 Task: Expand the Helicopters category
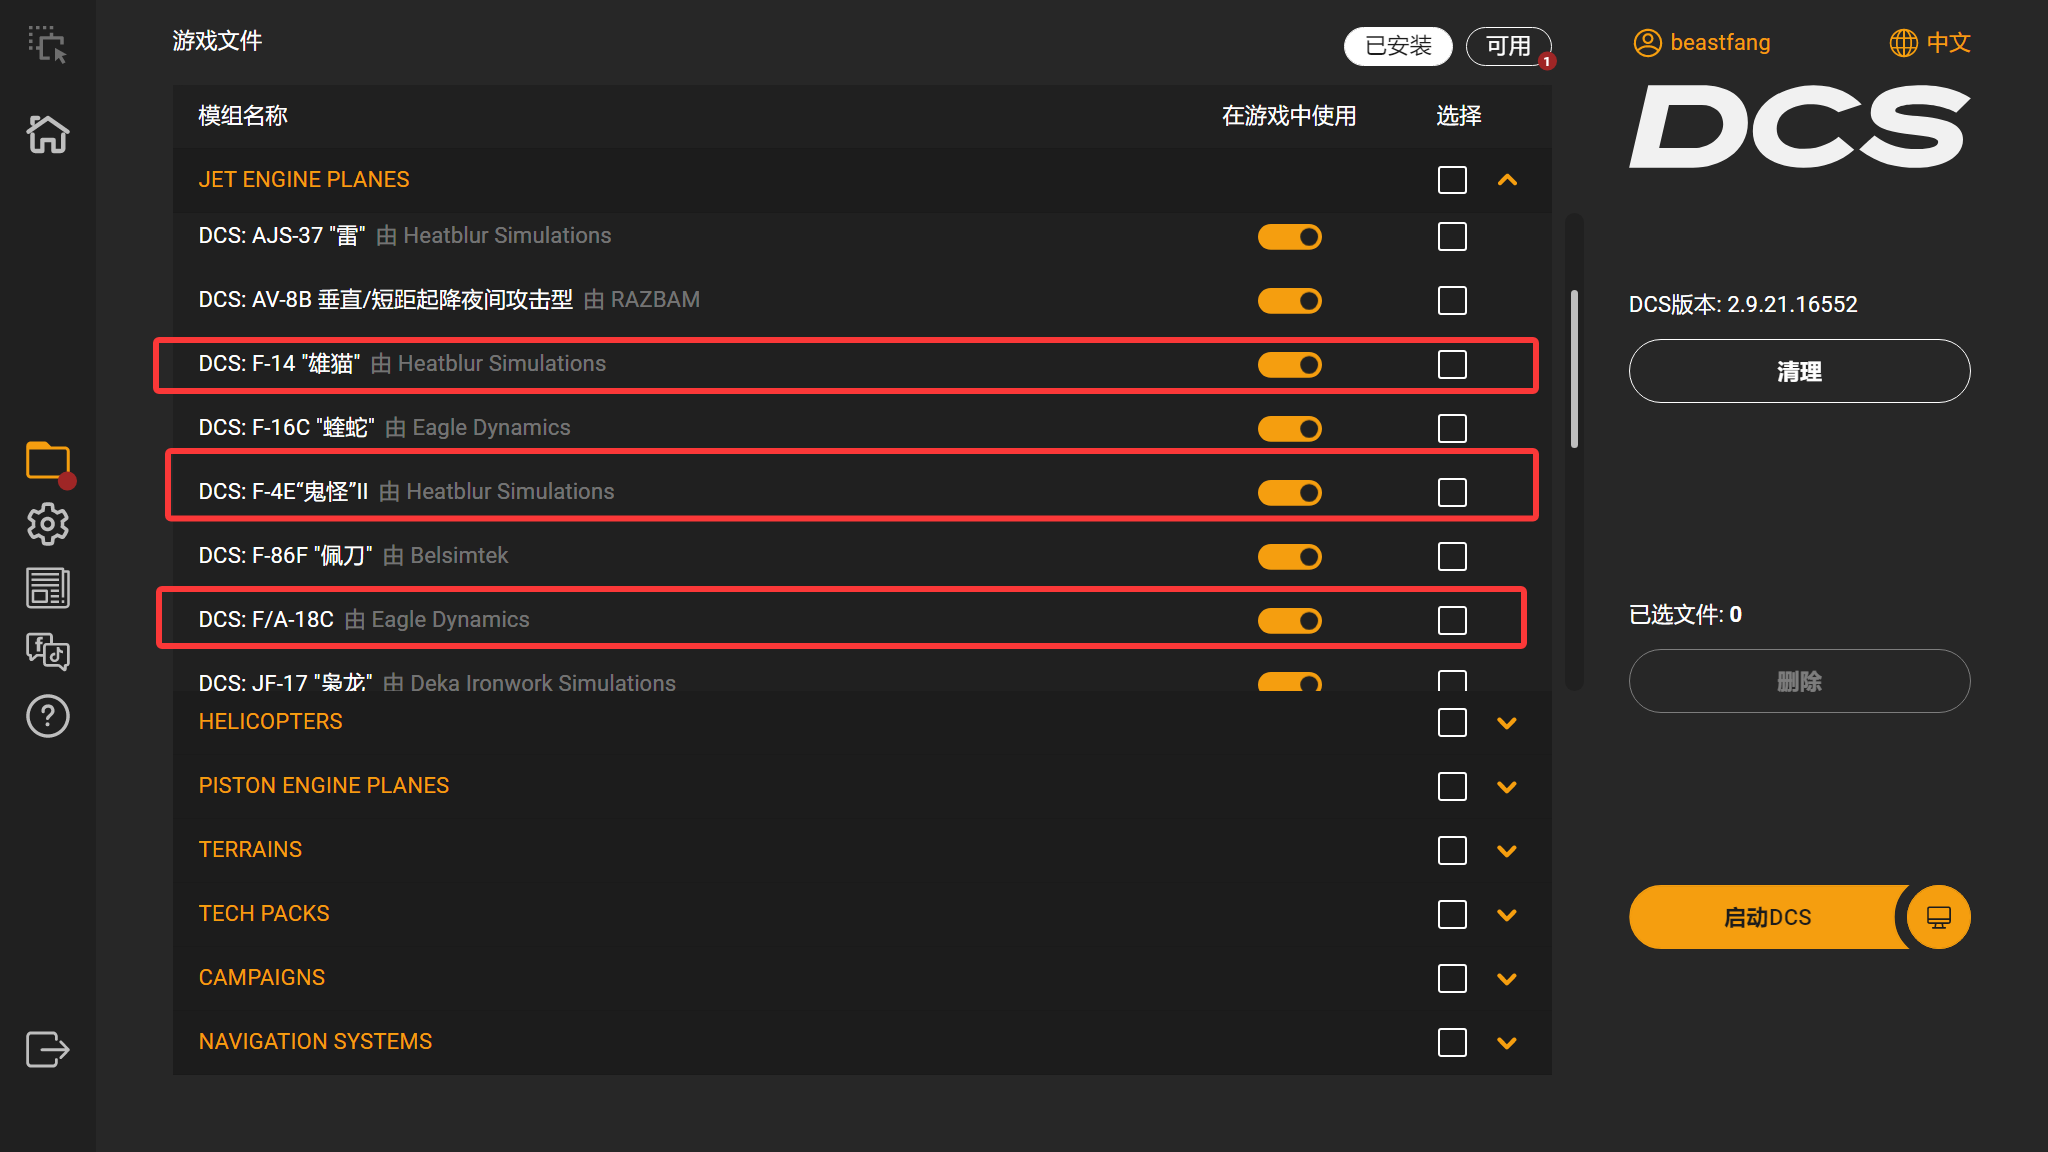click(1507, 723)
